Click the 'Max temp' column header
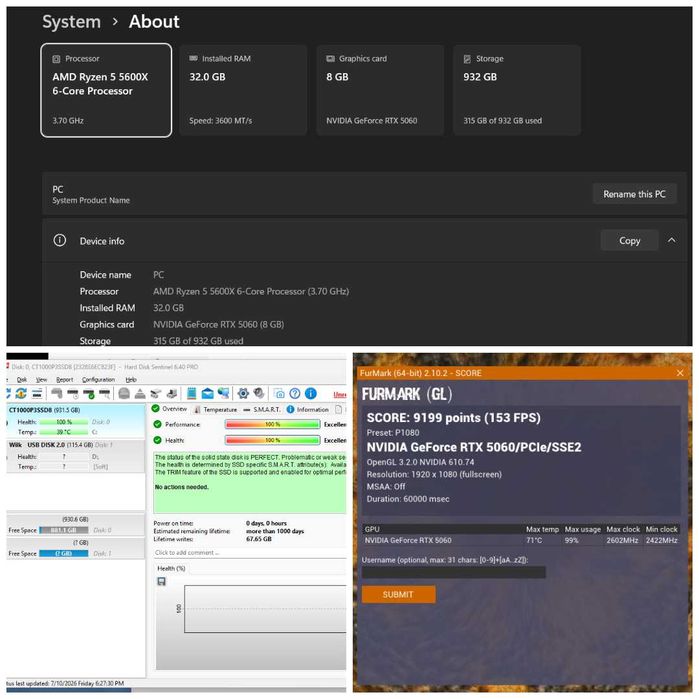The image size is (699, 699). point(542,529)
